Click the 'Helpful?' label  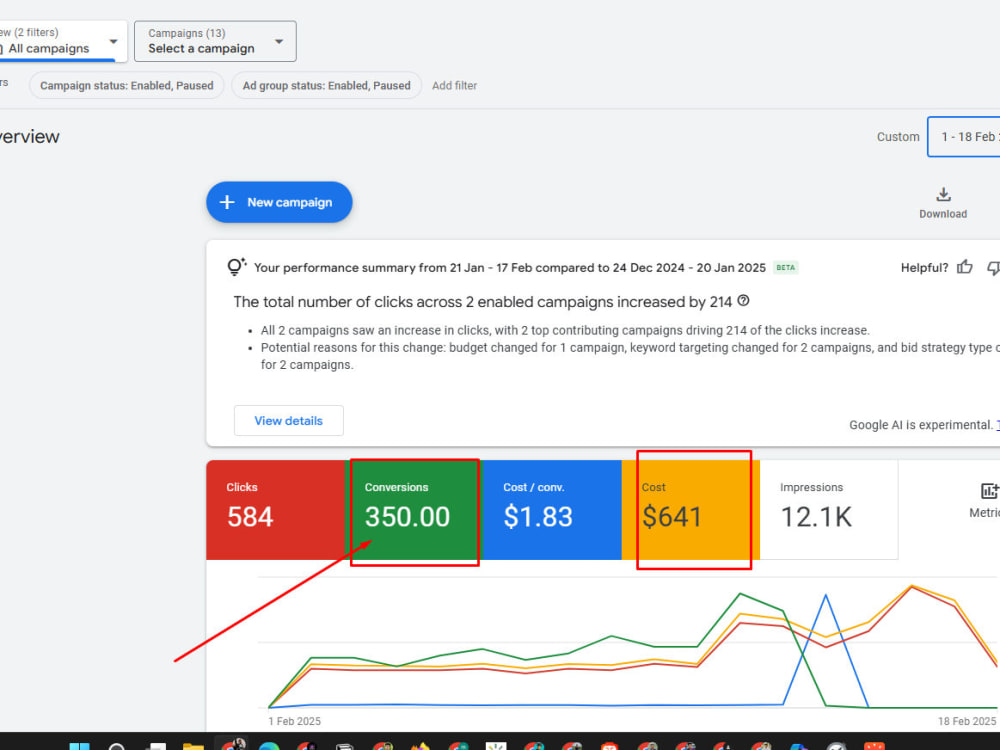(924, 268)
